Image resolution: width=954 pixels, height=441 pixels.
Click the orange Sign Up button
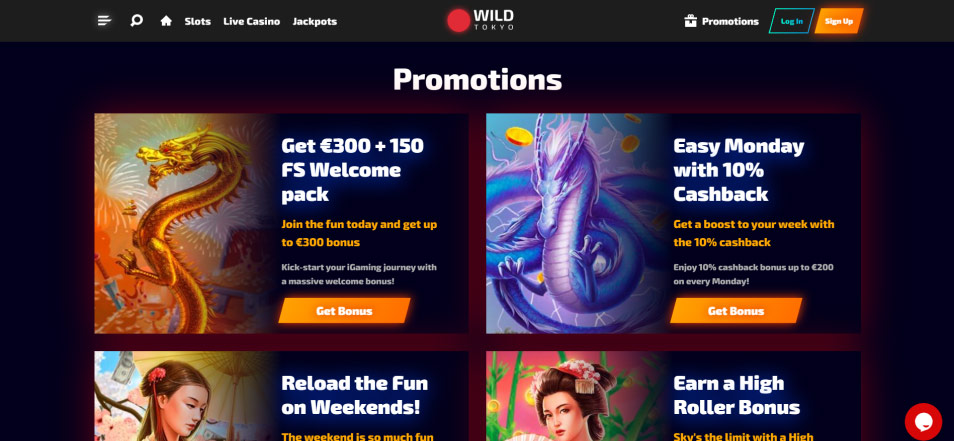tap(839, 21)
